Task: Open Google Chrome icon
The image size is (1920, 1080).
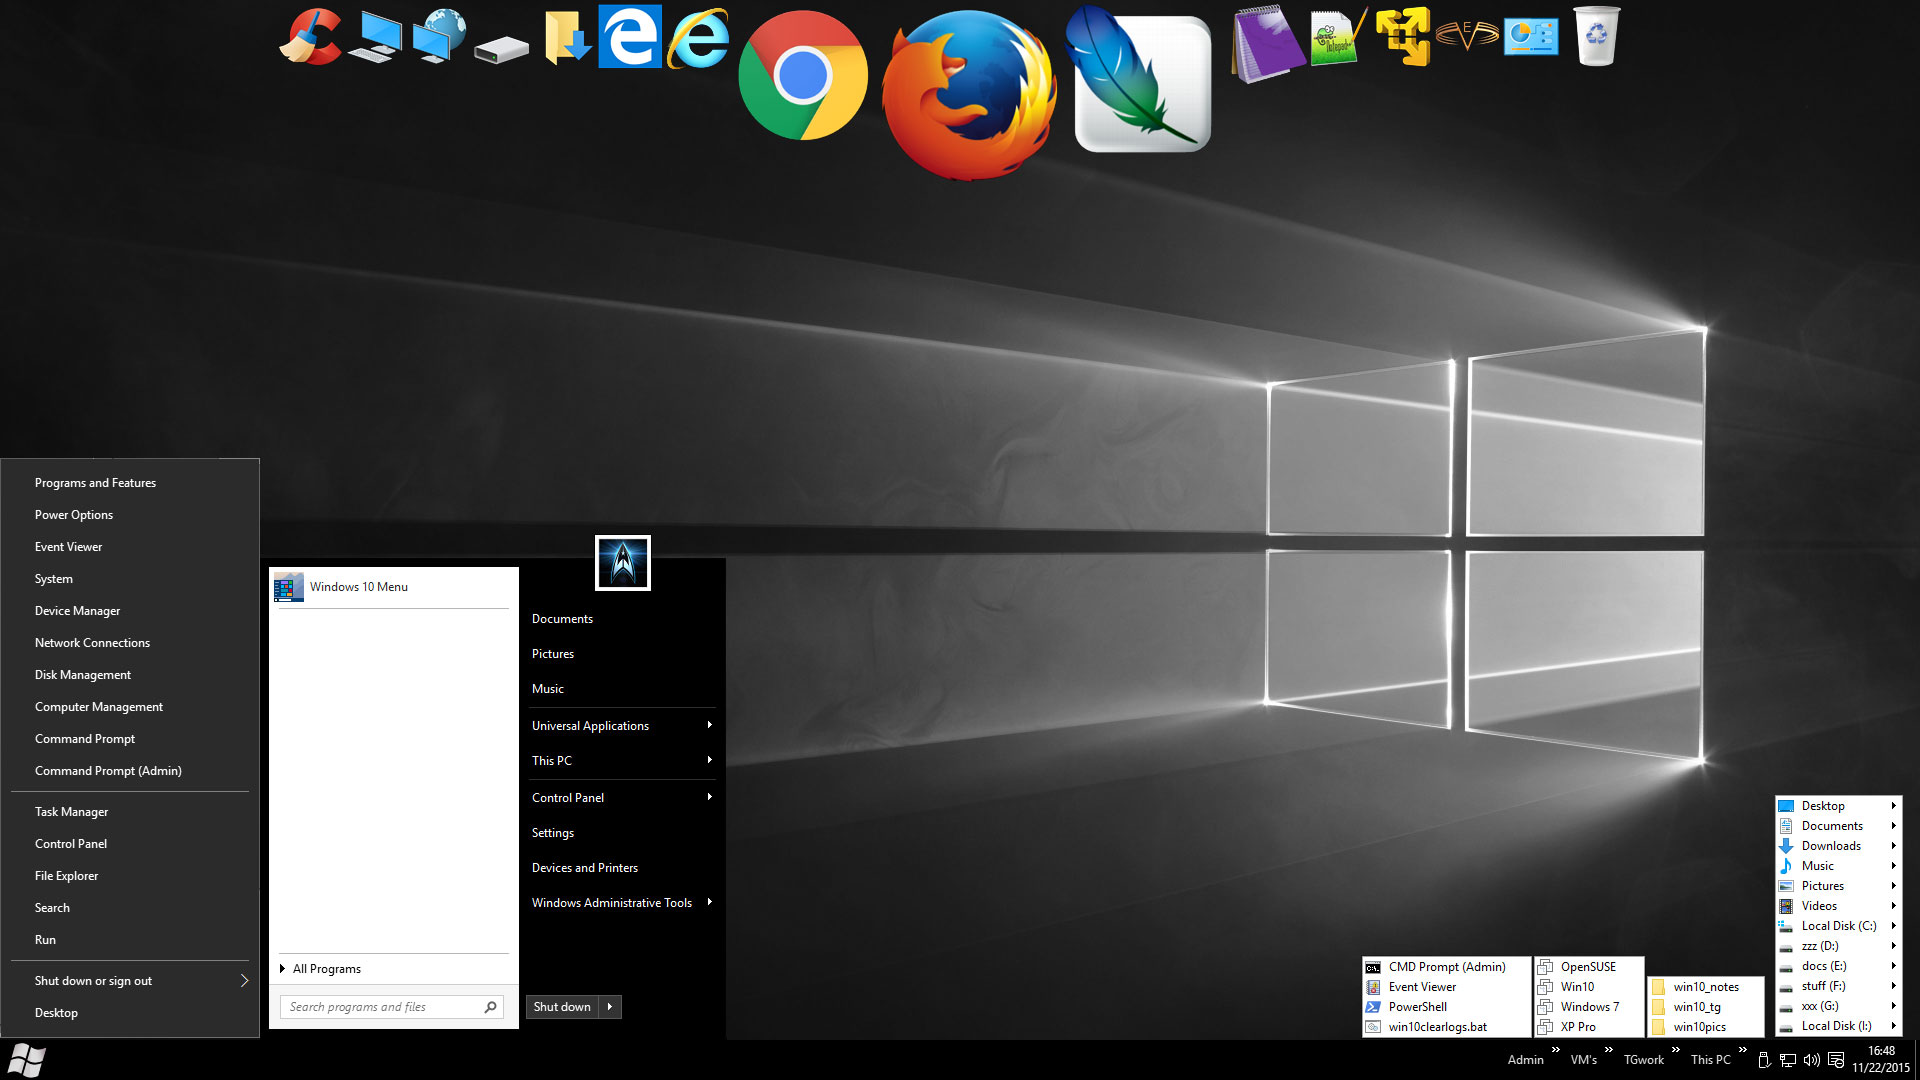Action: coord(802,76)
